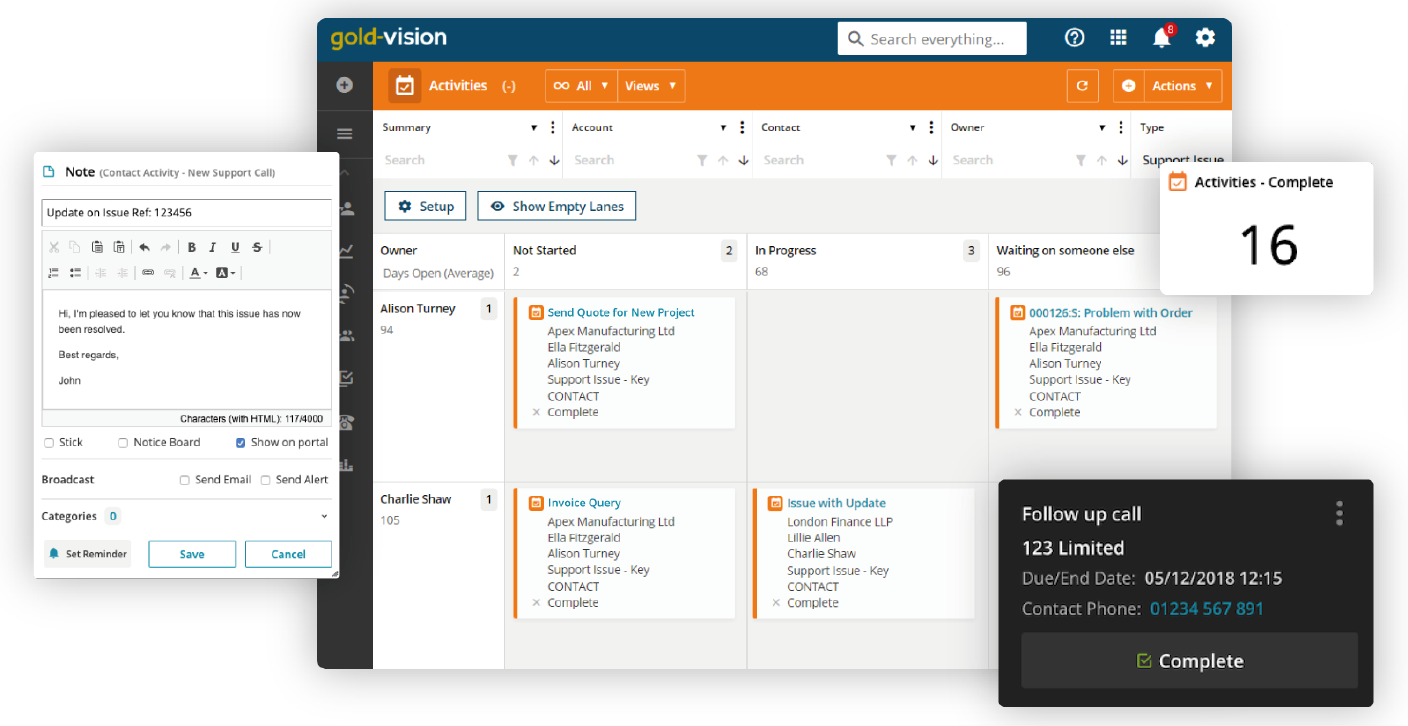Viewport: 1408px width, 726px height.
Task: Mark Follow up call as Complete
Action: (1189, 660)
